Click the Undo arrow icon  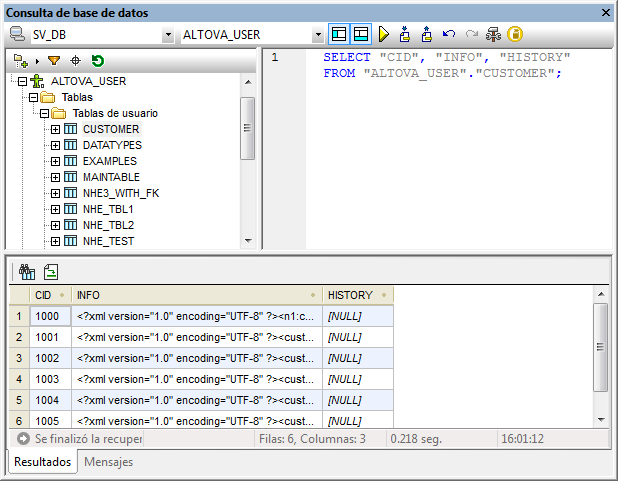449,34
